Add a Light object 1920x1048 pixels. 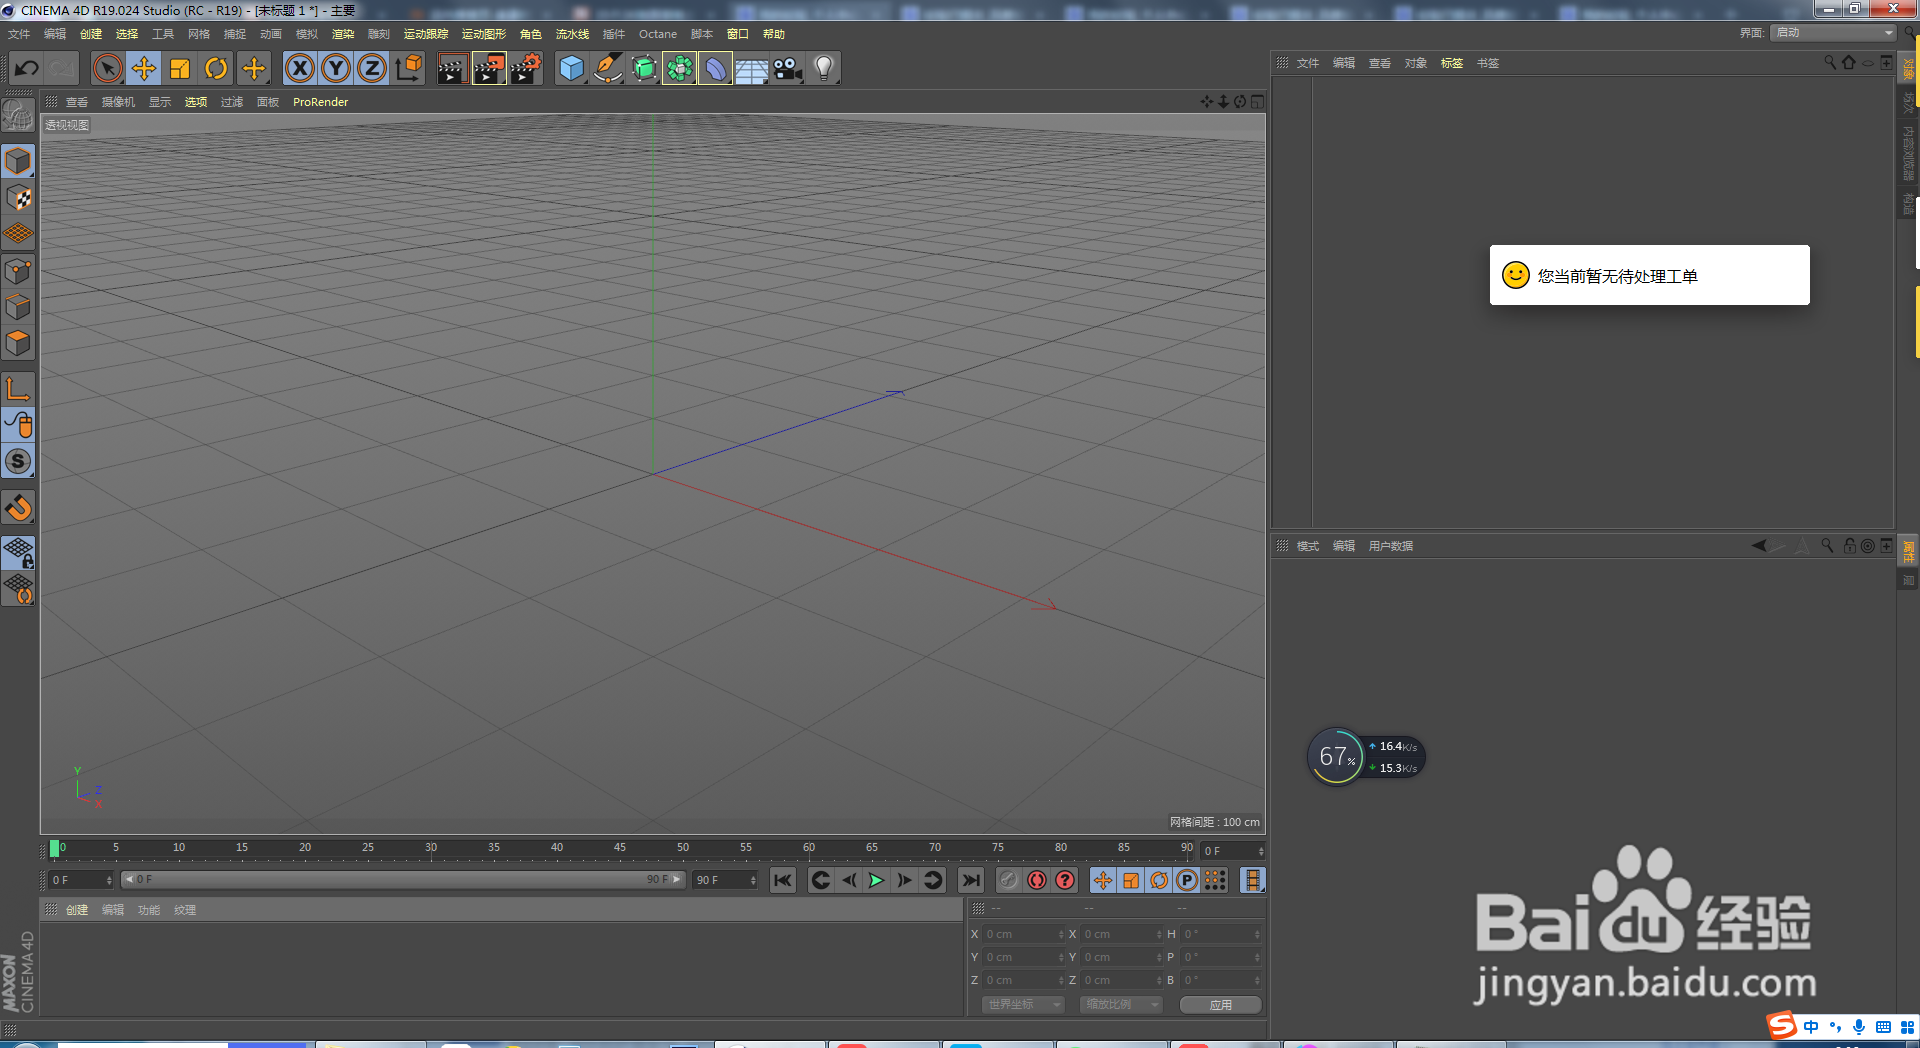click(824, 68)
